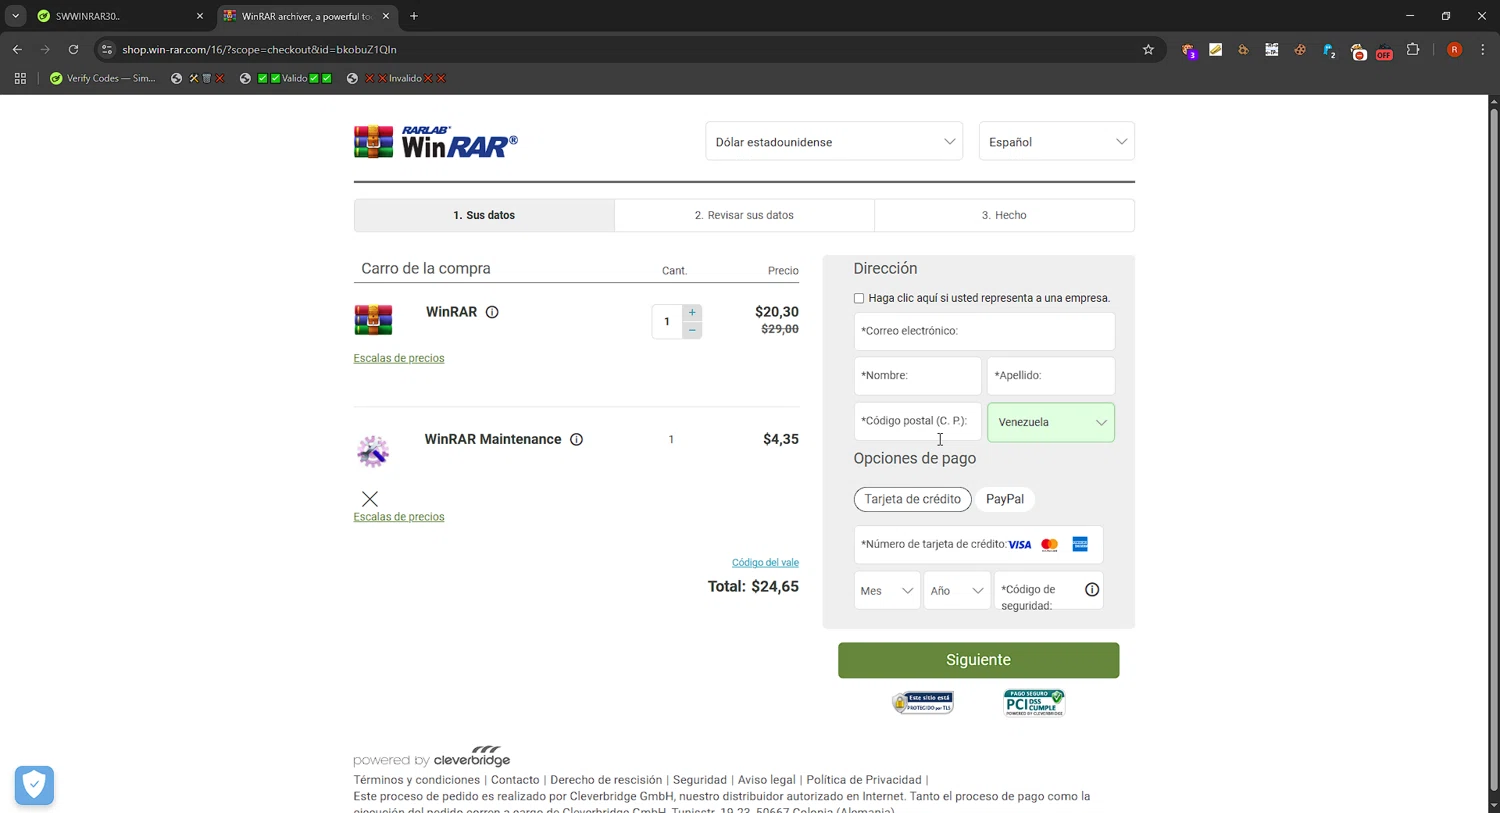Open the extension showing red OFF badge
Viewport: 1500px width, 813px height.
pos(1384,51)
